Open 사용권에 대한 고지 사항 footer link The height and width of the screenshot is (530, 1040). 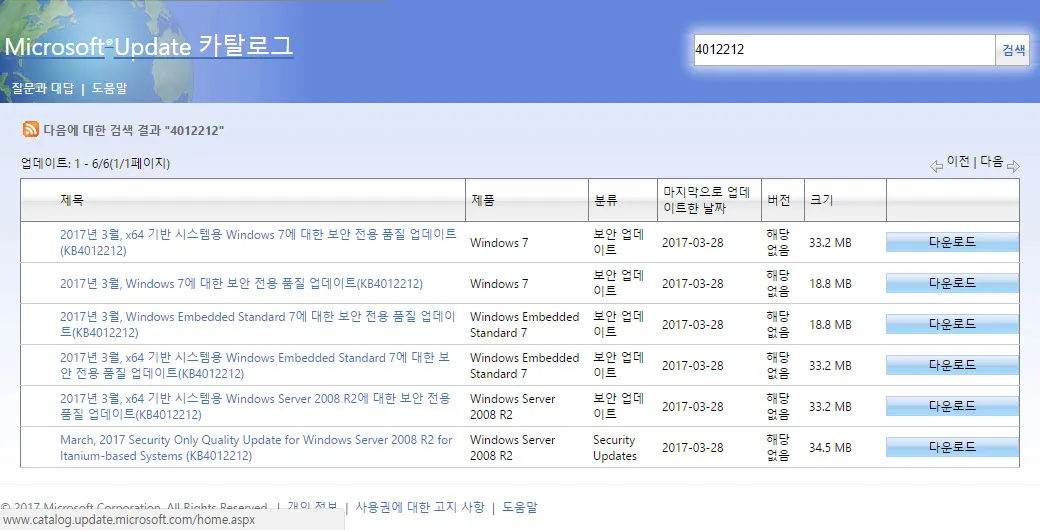(x=420, y=507)
